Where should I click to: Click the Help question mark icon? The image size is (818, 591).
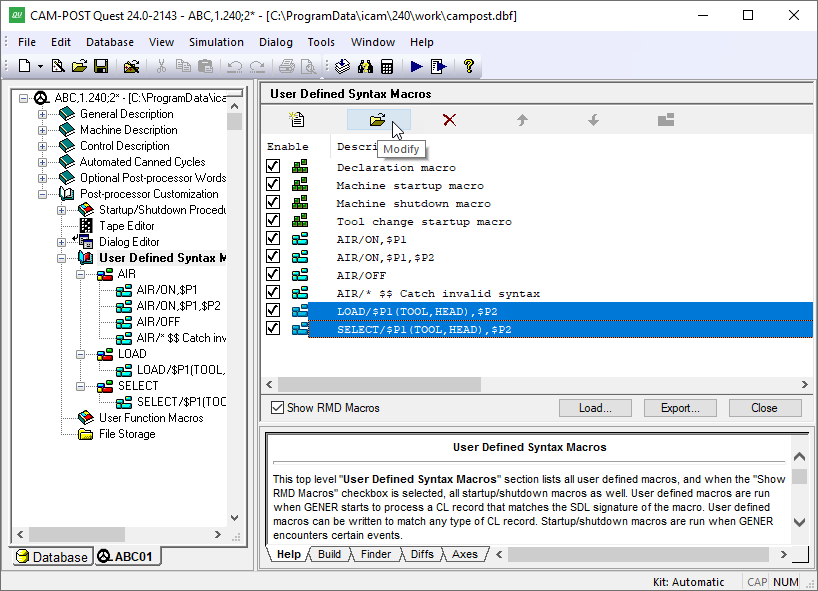tap(468, 66)
